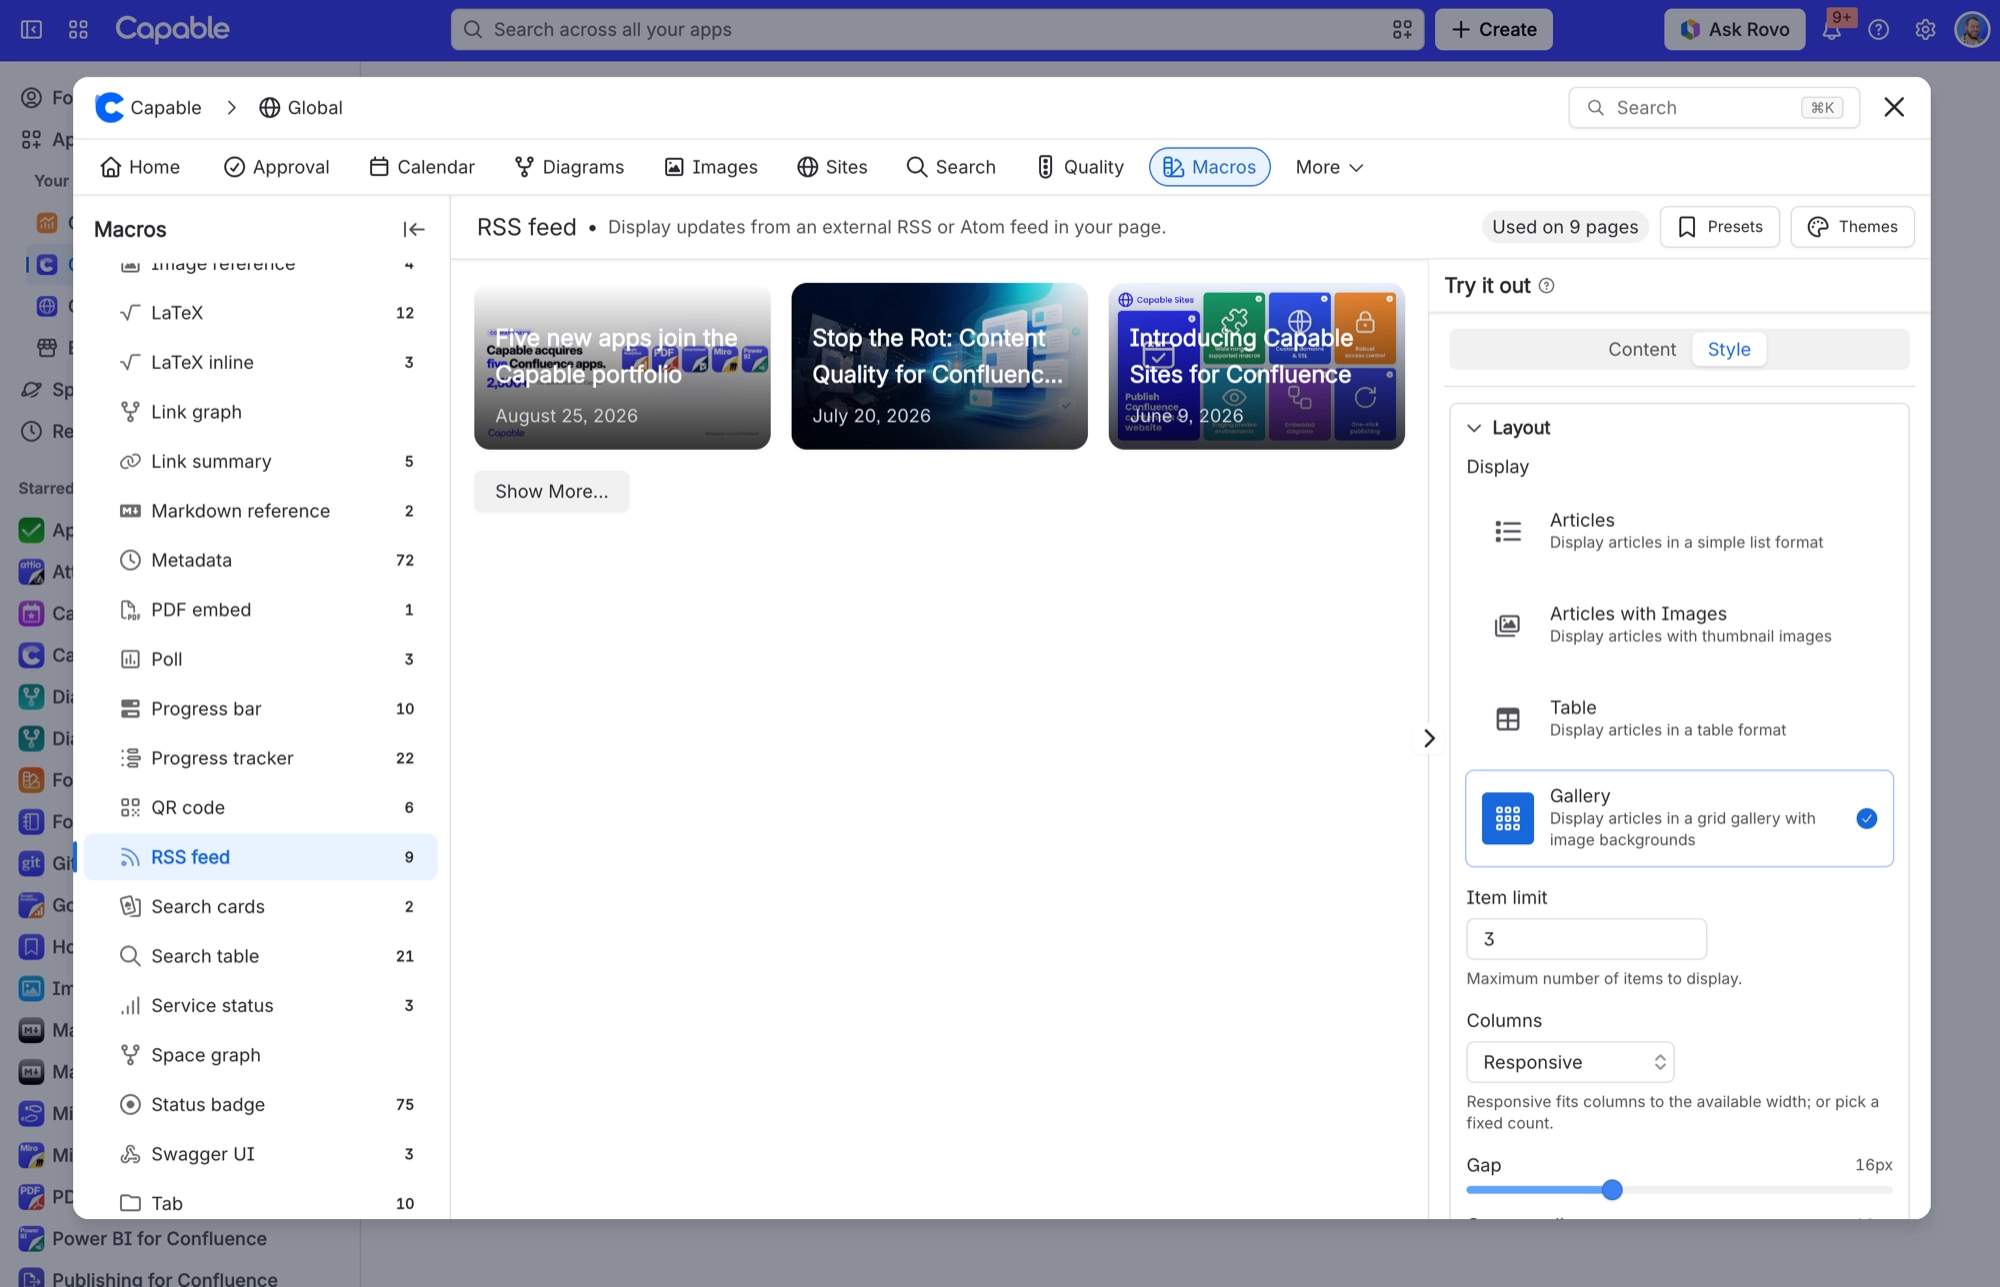Click the Capable logo in breadcrumb
2000x1287 pixels.
click(x=109, y=107)
